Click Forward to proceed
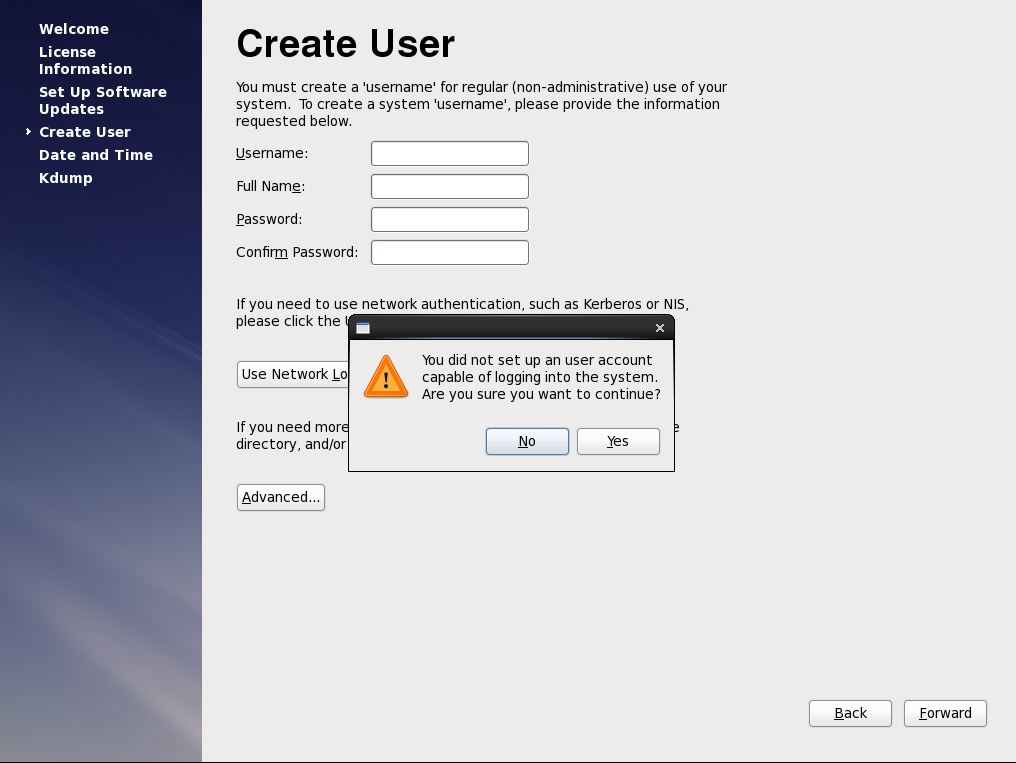Image resolution: width=1016 pixels, height=763 pixels. (945, 713)
